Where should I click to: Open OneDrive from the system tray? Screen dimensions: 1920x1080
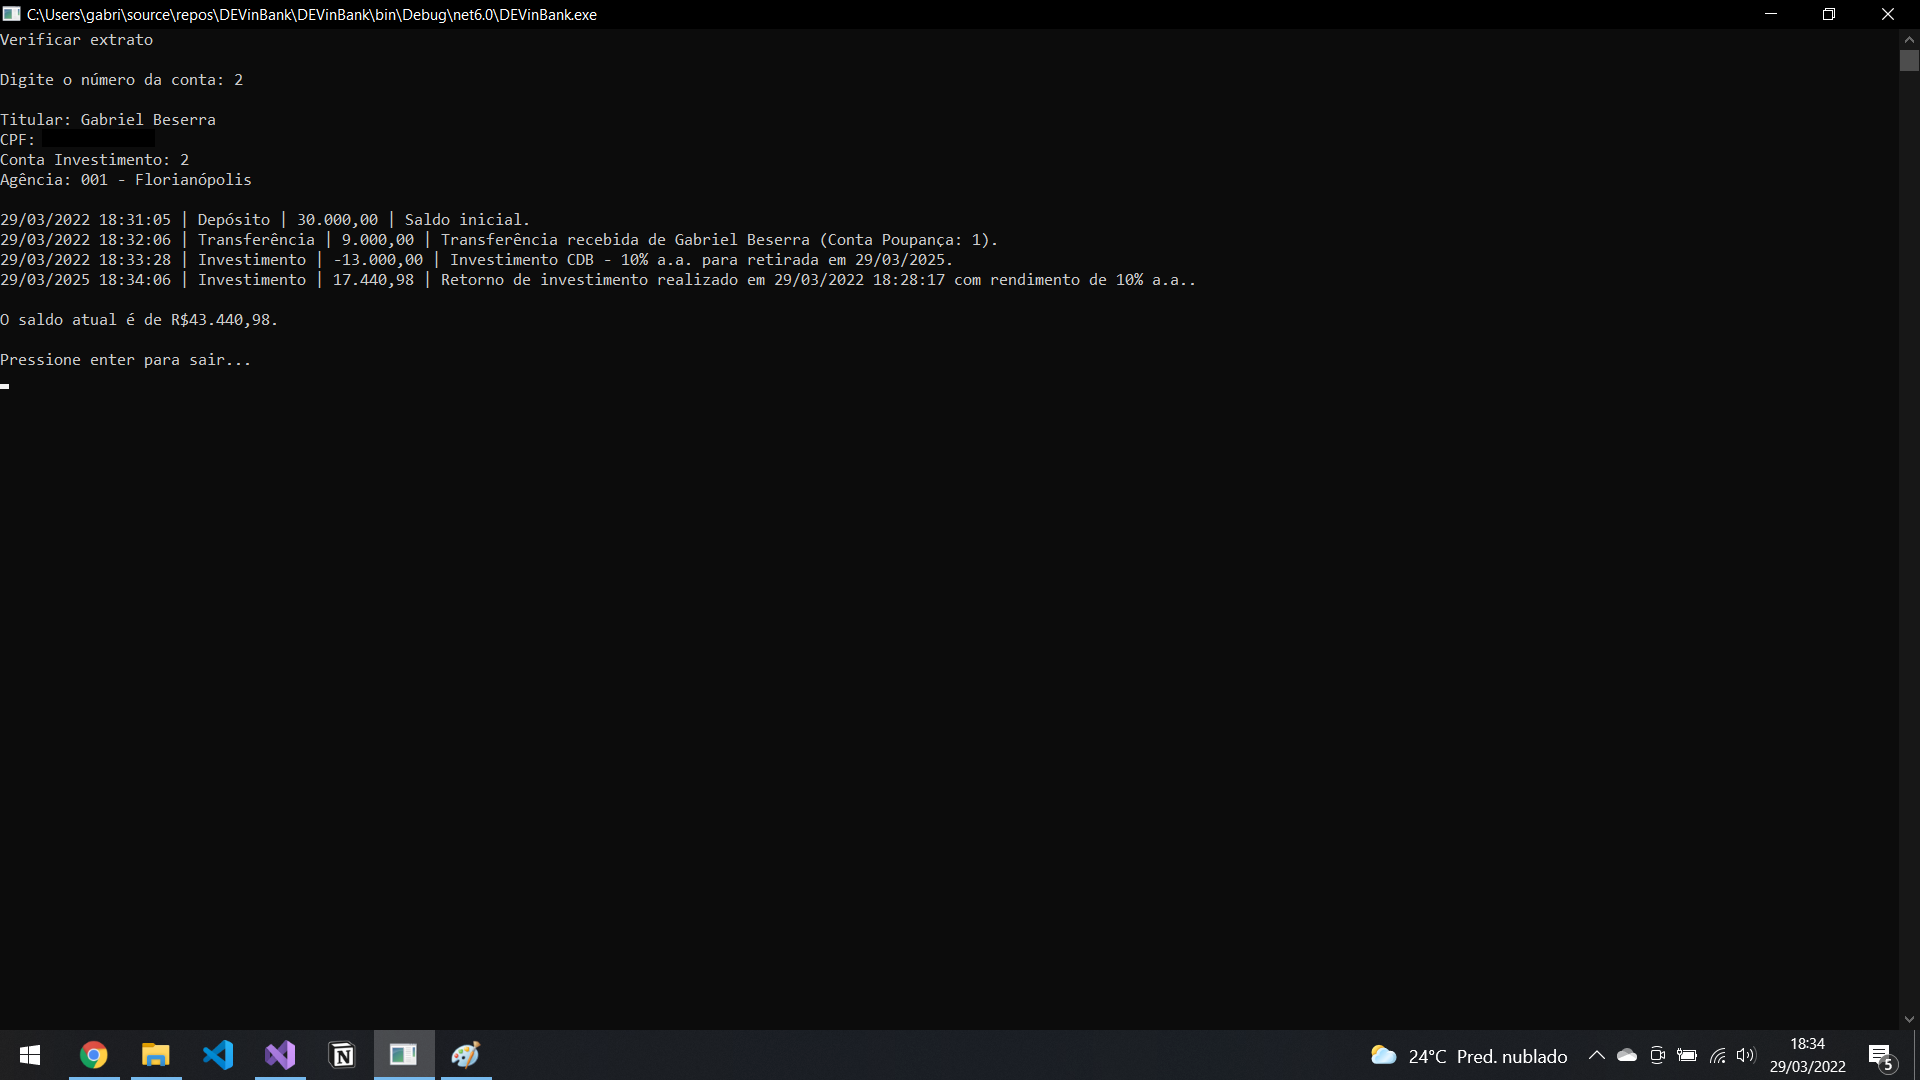pos(1627,1055)
